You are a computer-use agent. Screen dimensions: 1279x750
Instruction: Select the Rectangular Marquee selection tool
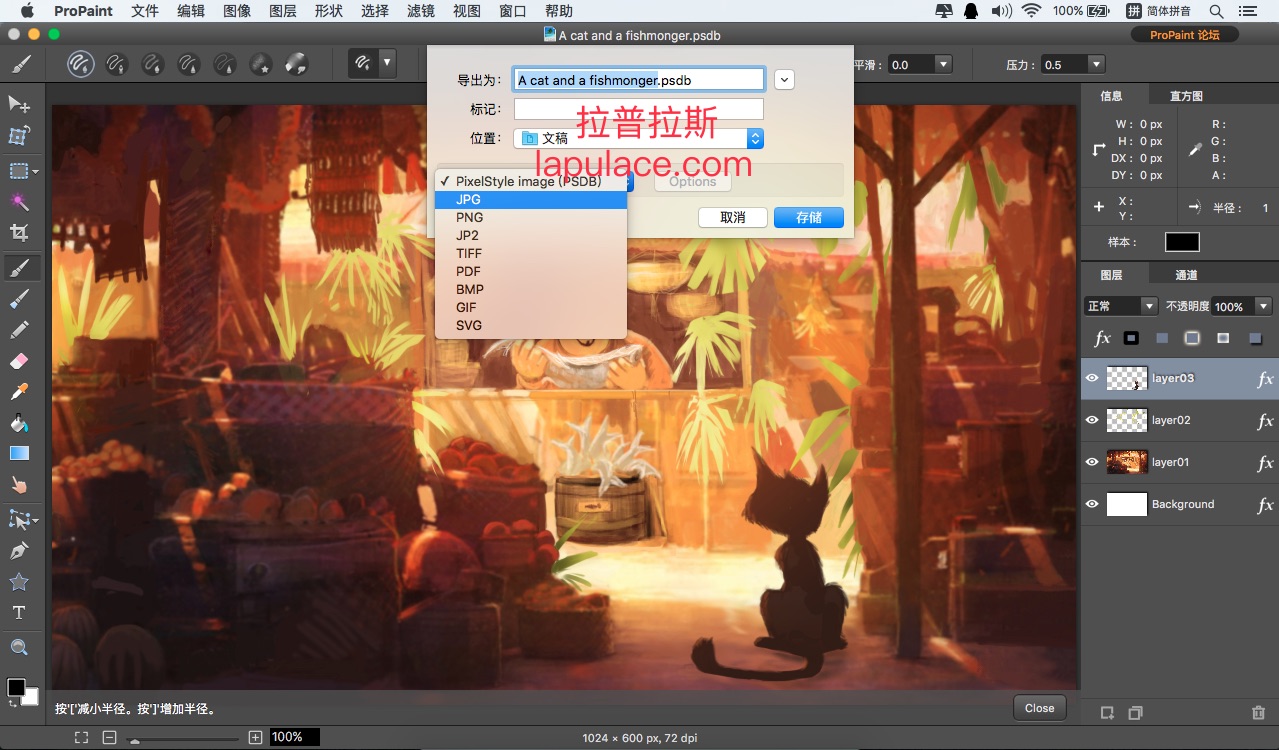19,171
